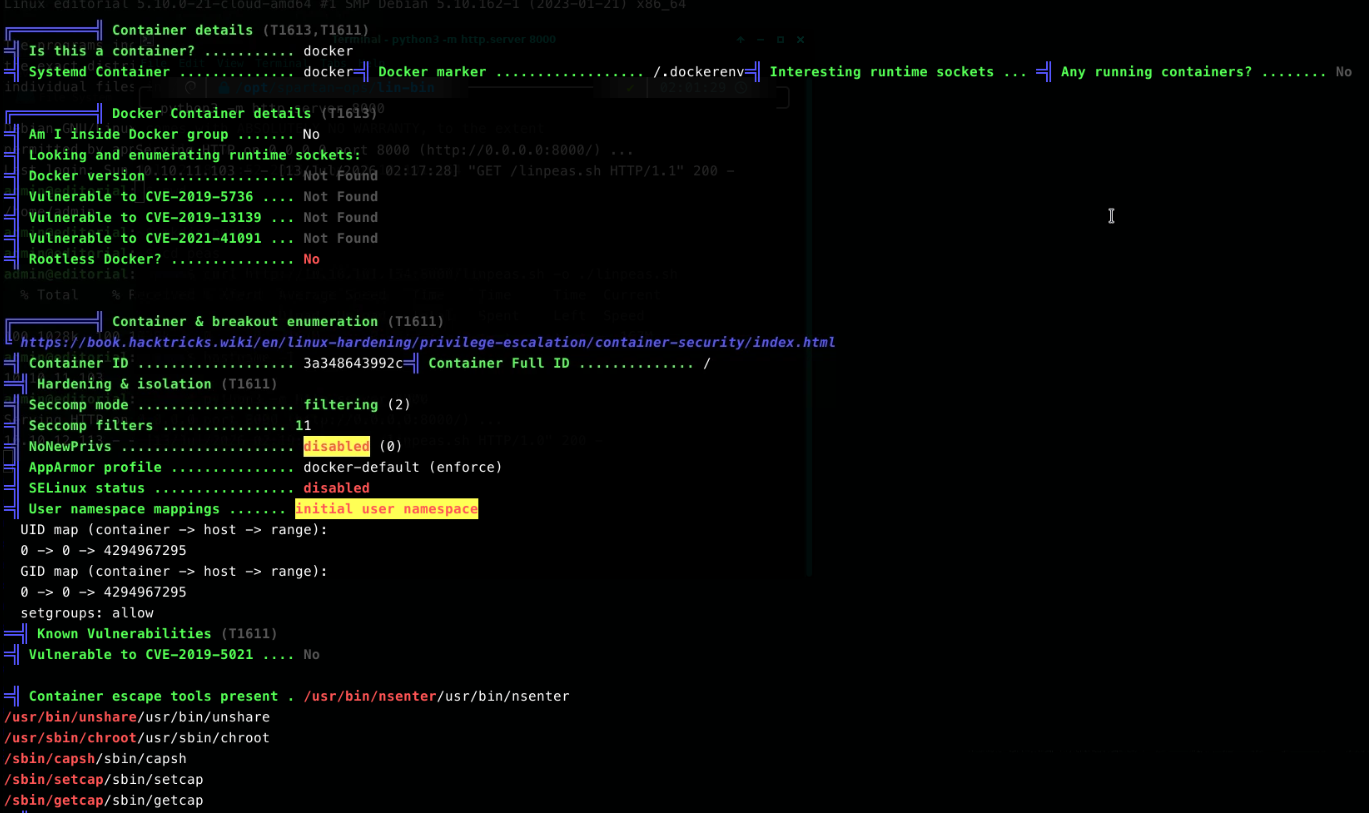Select the red '/sbin/setcap' path
Image resolution: width=1369 pixels, height=813 pixels.
tap(53, 780)
